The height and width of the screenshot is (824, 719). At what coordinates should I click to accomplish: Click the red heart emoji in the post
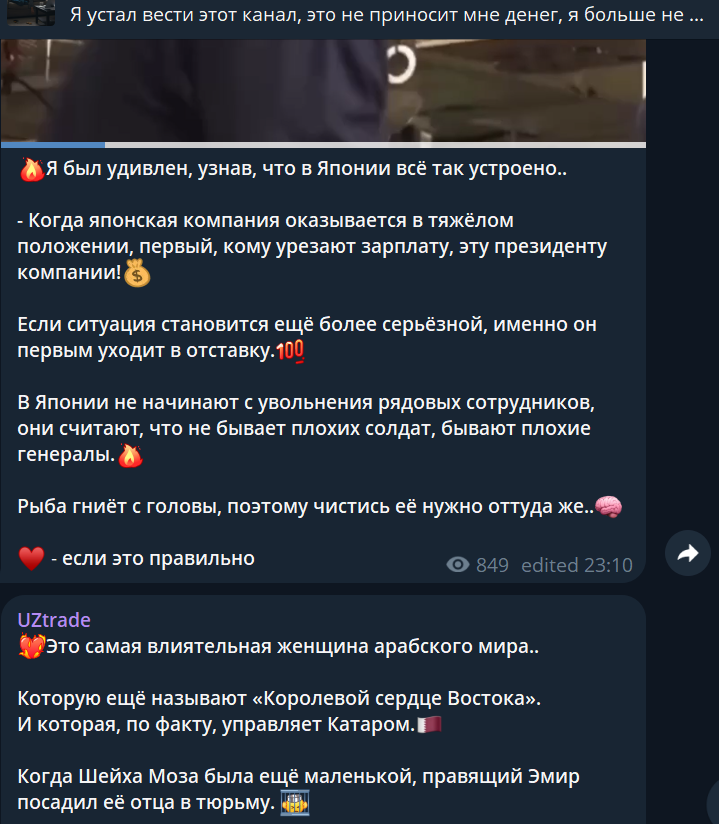(x=32, y=558)
